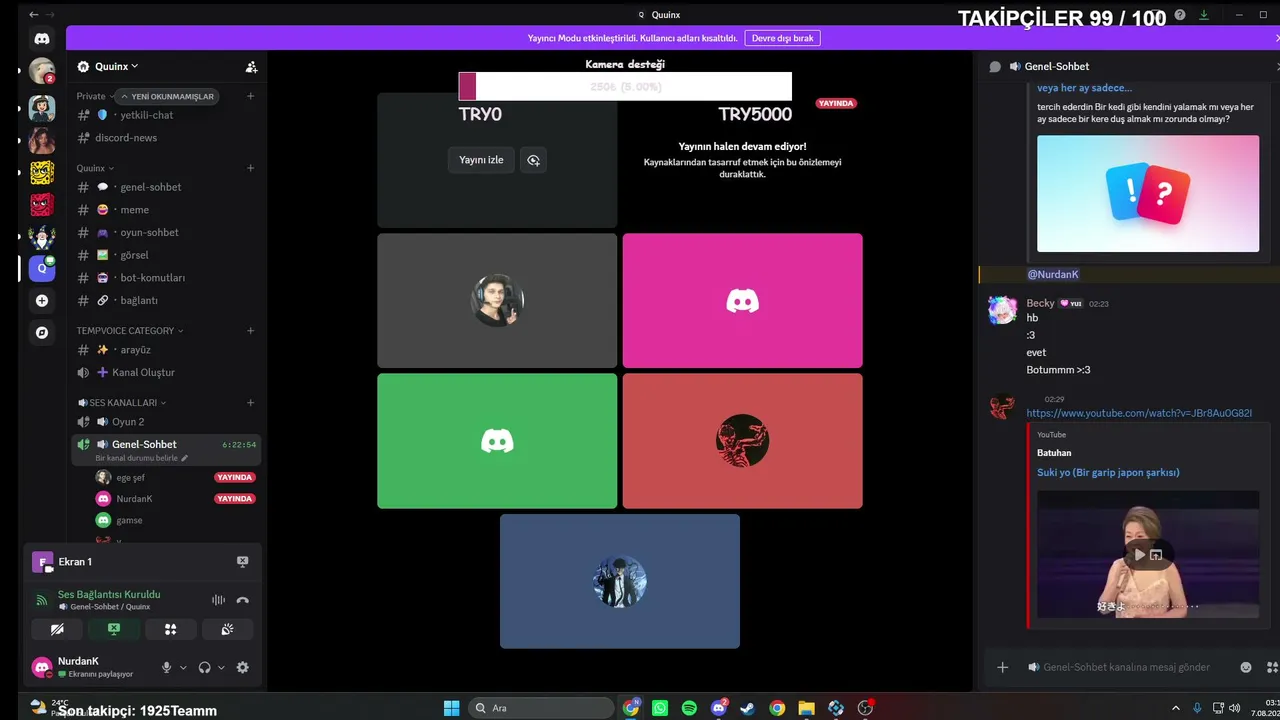The height and width of the screenshot is (720, 1280).
Task: Open the YouTube watch link in chat
Action: click(1139, 413)
